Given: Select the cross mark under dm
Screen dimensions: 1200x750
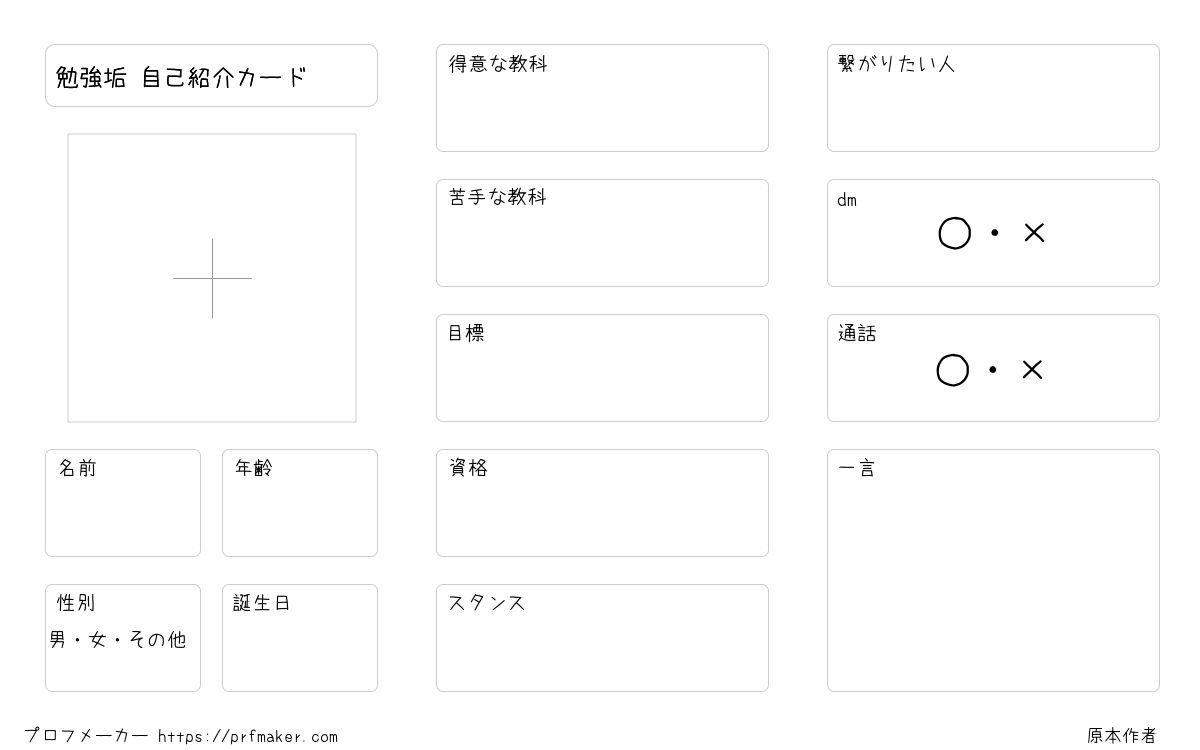Looking at the screenshot, I should 1034,233.
